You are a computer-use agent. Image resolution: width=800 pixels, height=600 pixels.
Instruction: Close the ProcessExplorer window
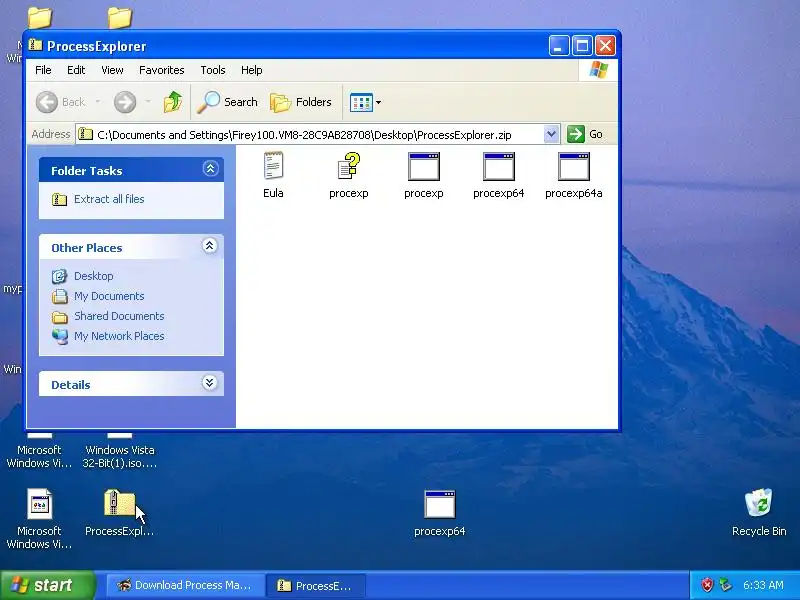(606, 46)
